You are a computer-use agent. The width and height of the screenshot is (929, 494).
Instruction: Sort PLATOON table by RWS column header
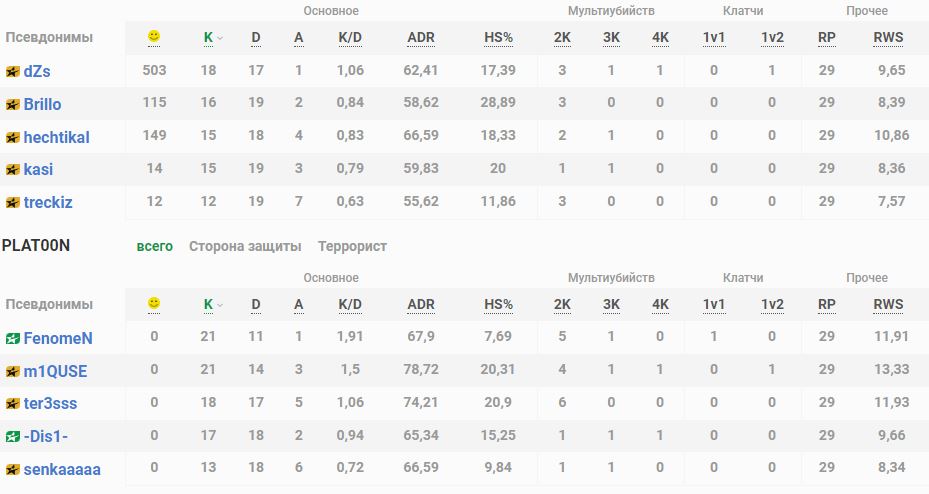pyautogui.click(x=888, y=304)
